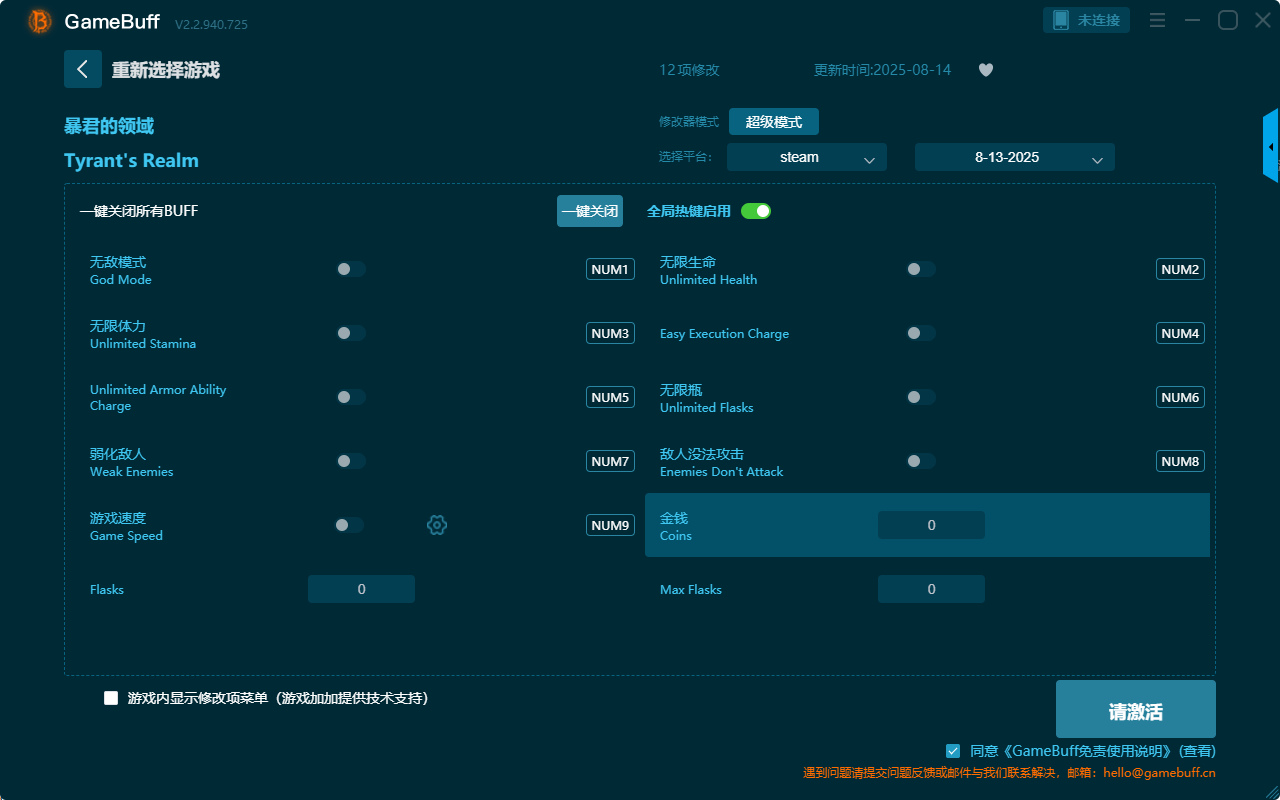Click the NUM4 hotkey box
This screenshot has width=1280, height=800.
coord(1180,333)
